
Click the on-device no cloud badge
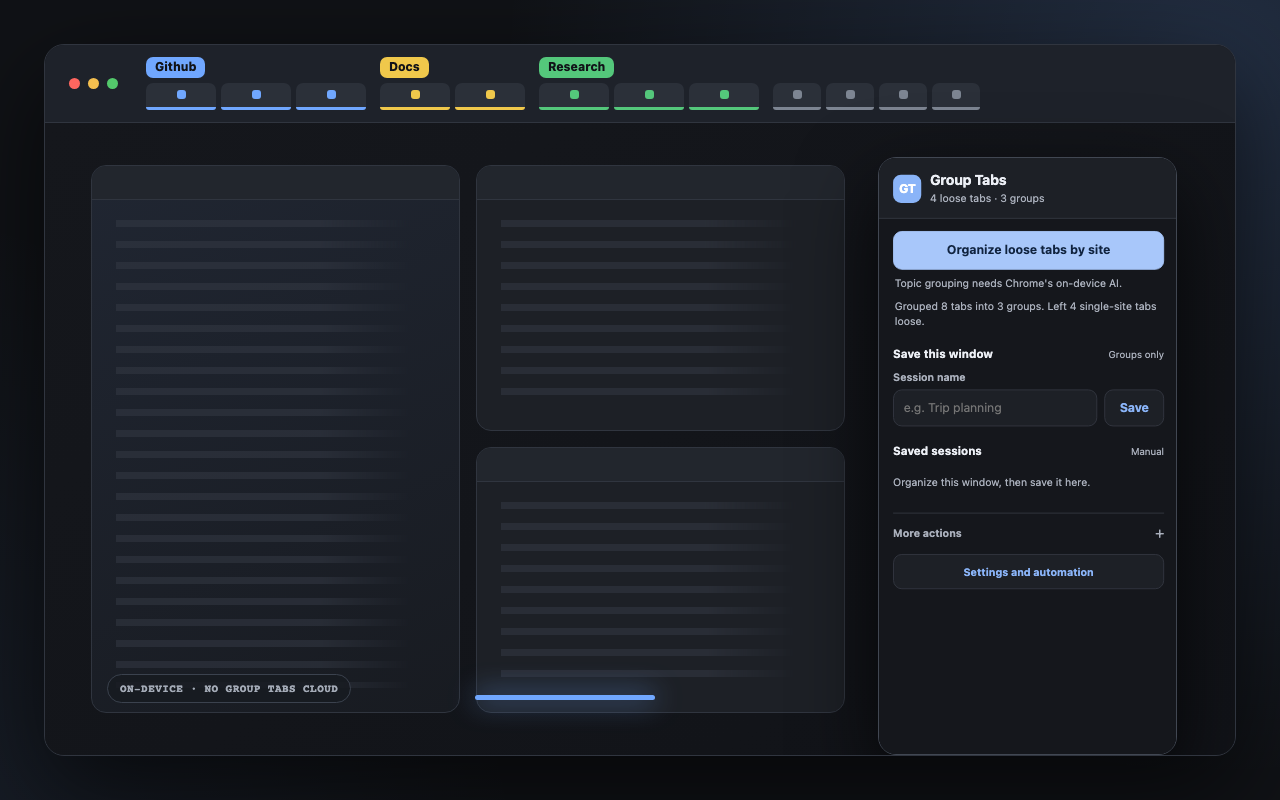229,688
